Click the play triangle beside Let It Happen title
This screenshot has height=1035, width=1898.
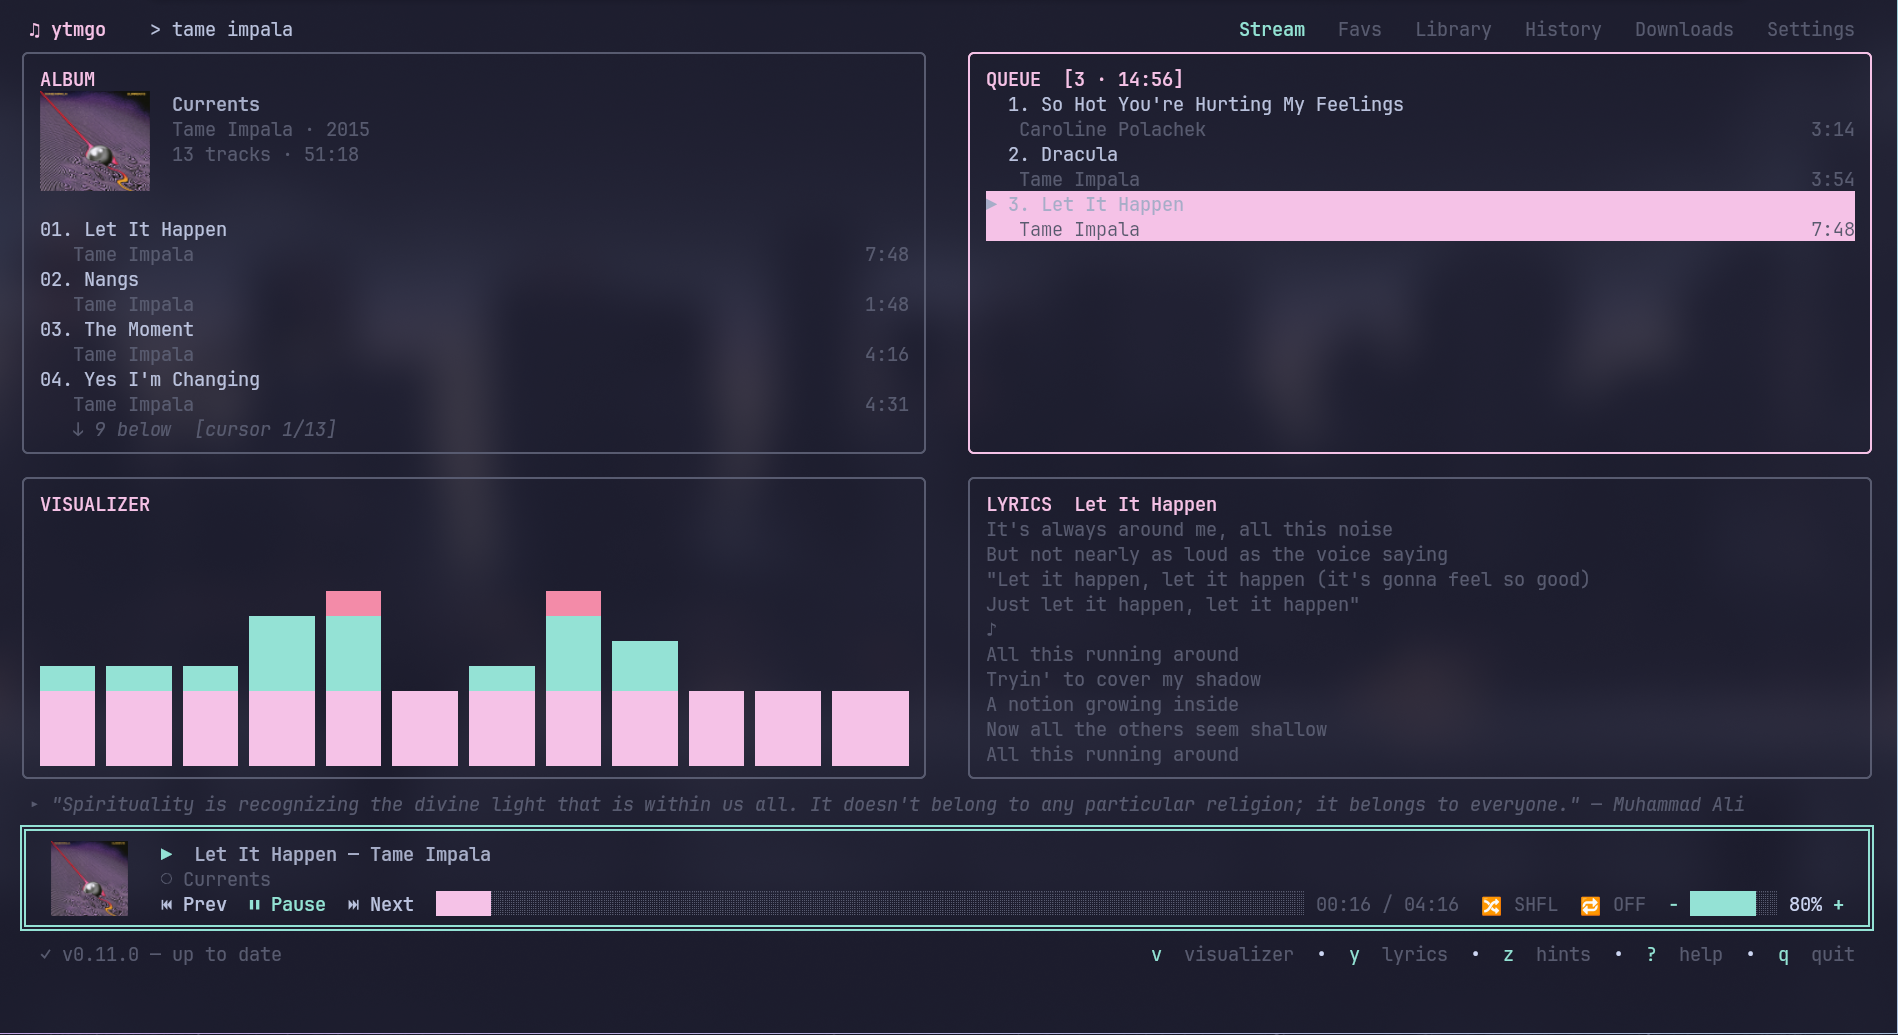(167, 855)
